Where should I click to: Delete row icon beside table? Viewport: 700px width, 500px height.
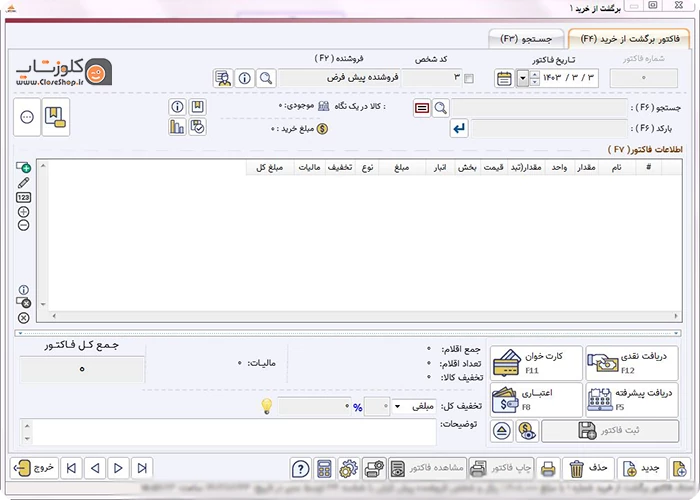click(x=24, y=303)
